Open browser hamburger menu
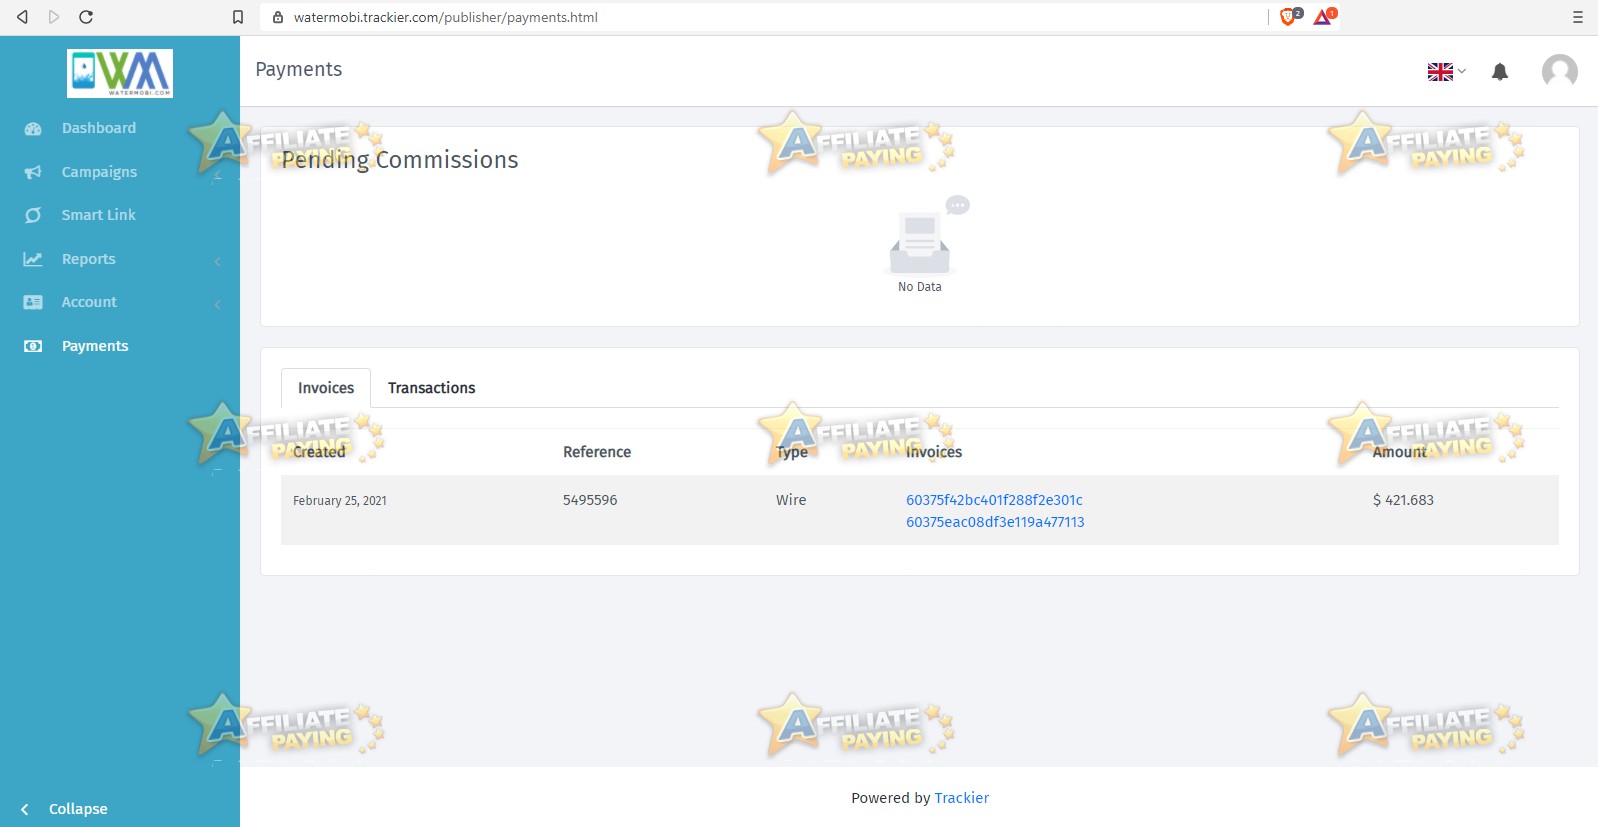This screenshot has width=1598, height=827. [1578, 17]
